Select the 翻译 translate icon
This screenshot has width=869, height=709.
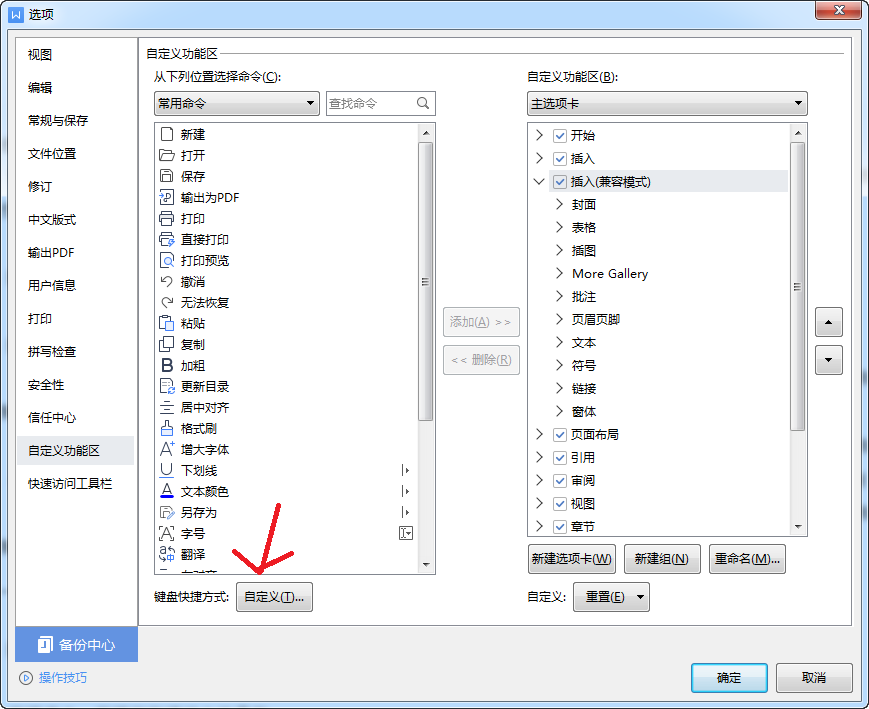[166, 554]
